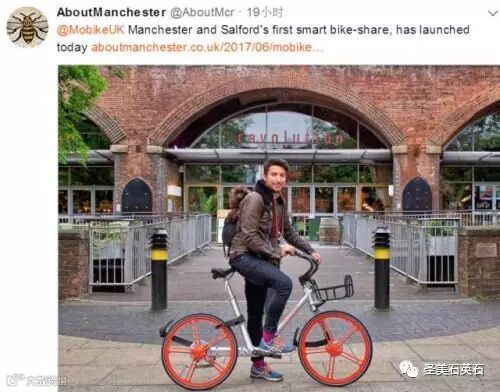This screenshot has height=392, width=500.
Task: Click the WeChat logo watermark
Action: point(409,369)
